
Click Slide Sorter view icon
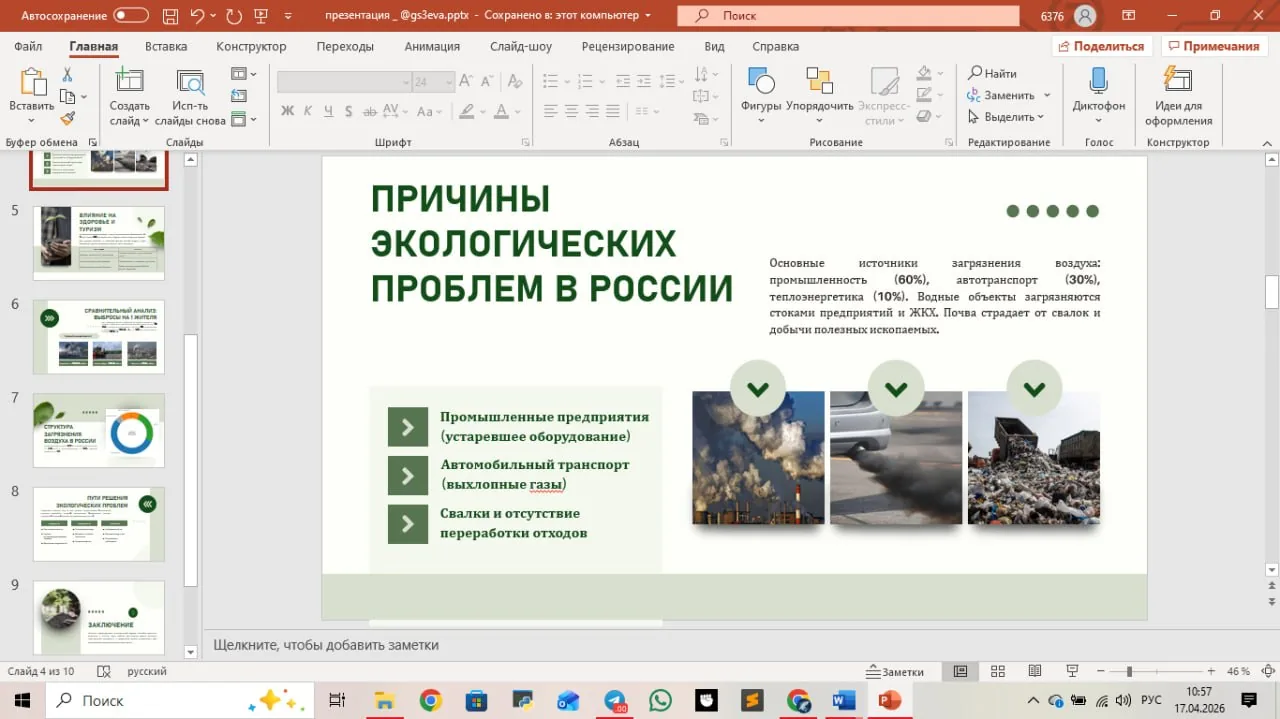pos(997,672)
